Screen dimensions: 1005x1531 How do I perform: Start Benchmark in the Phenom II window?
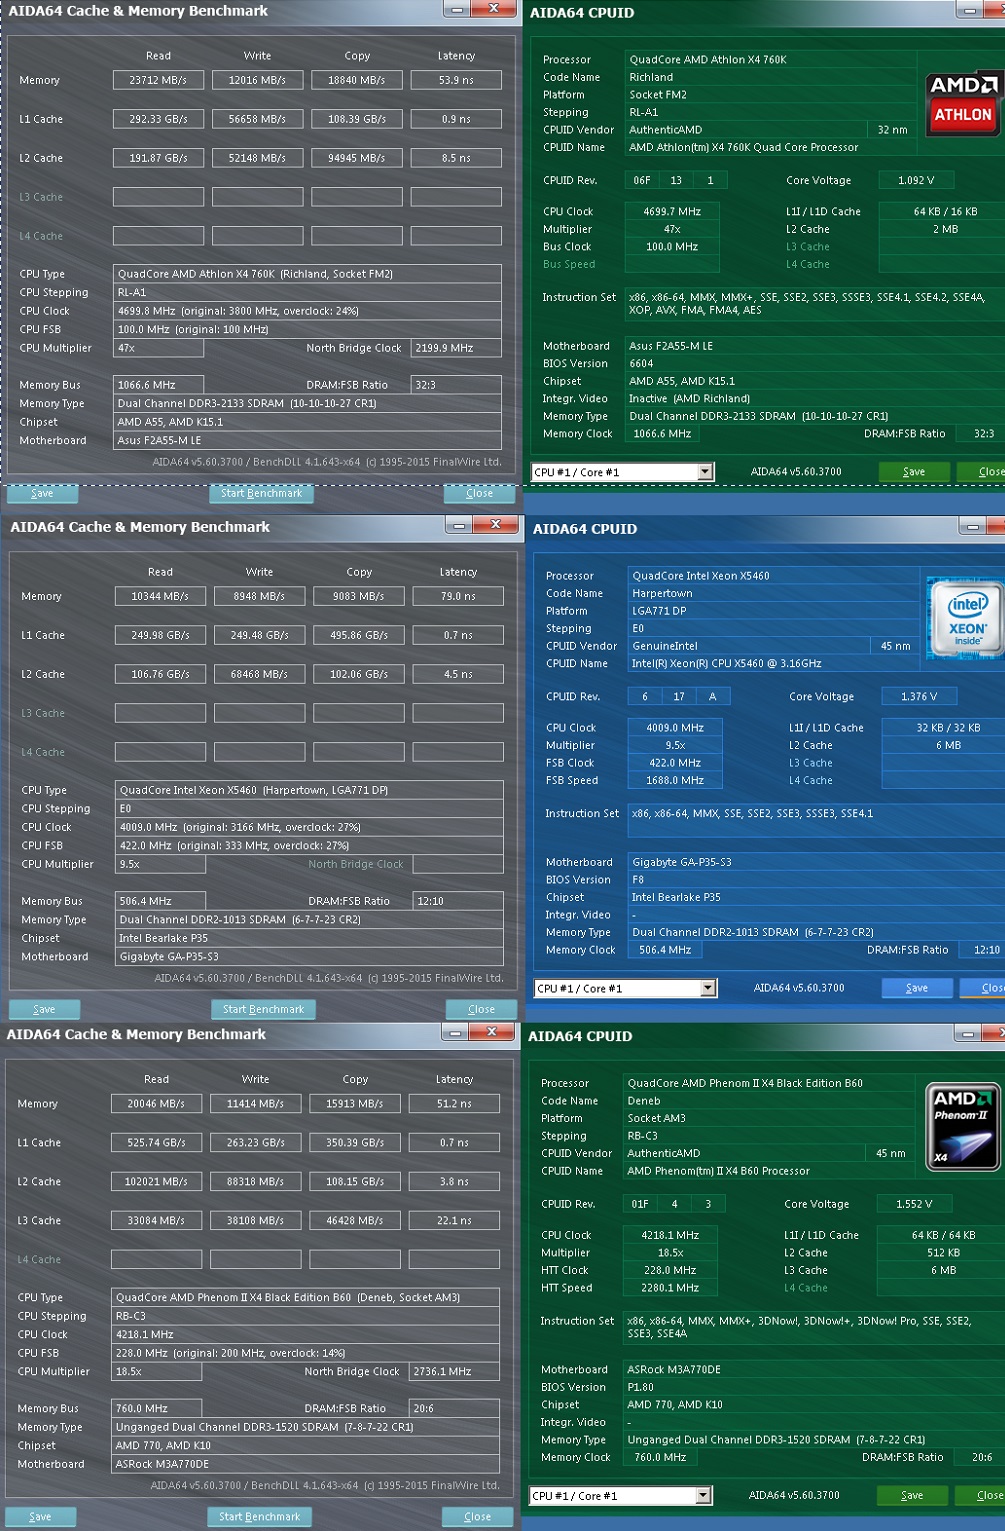[260, 1517]
